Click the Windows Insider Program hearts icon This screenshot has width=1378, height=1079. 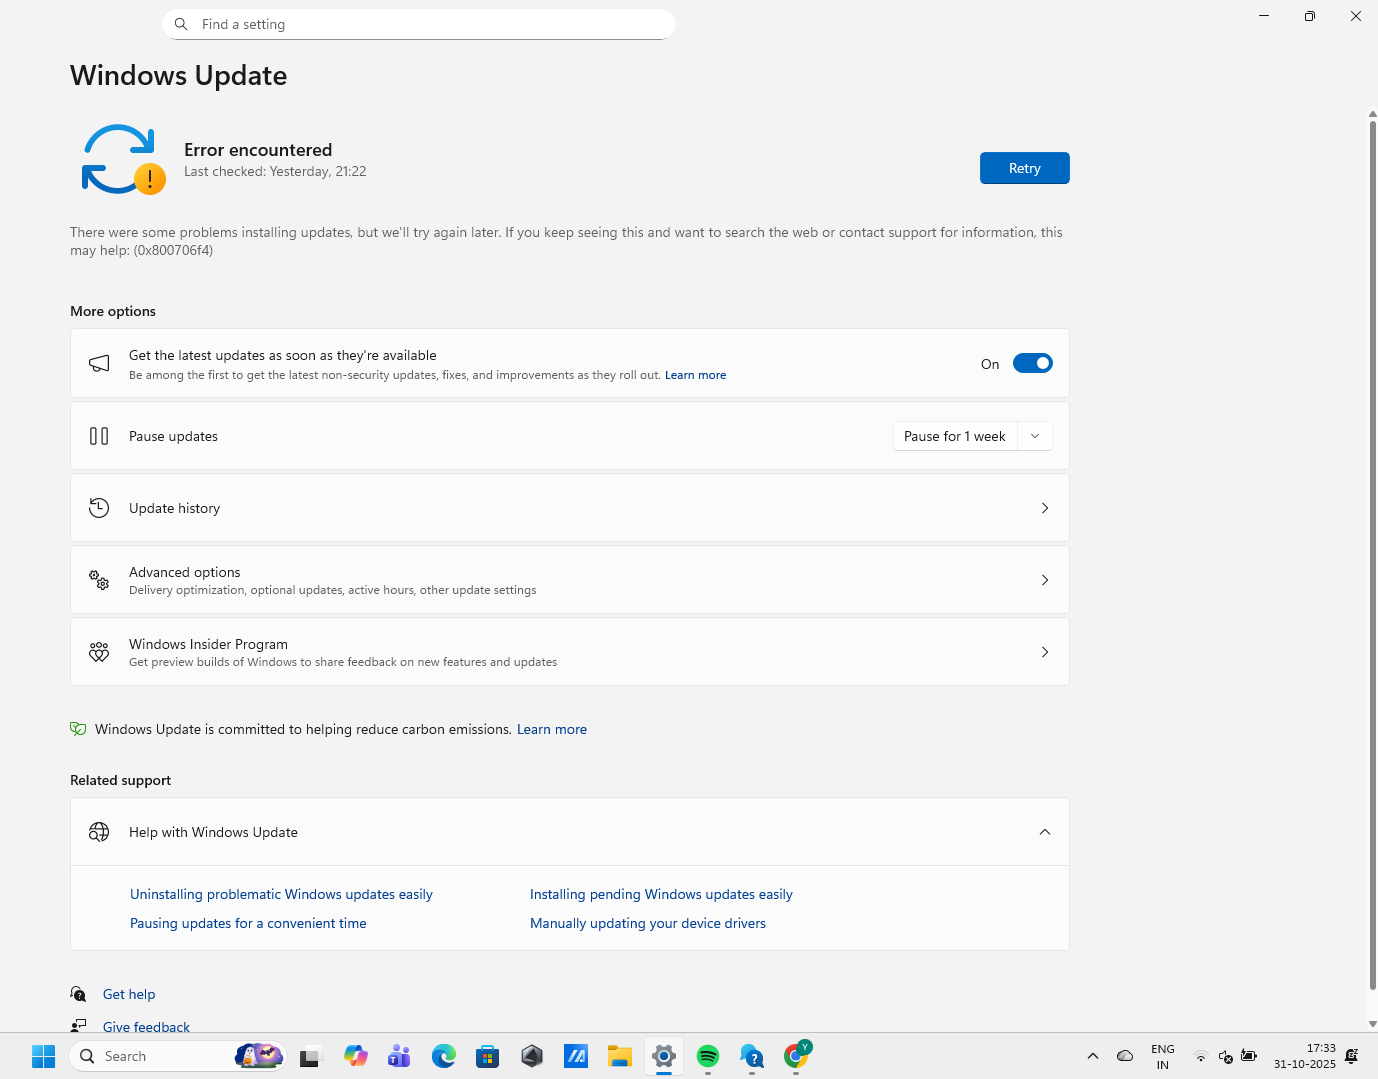click(x=99, y=652)
